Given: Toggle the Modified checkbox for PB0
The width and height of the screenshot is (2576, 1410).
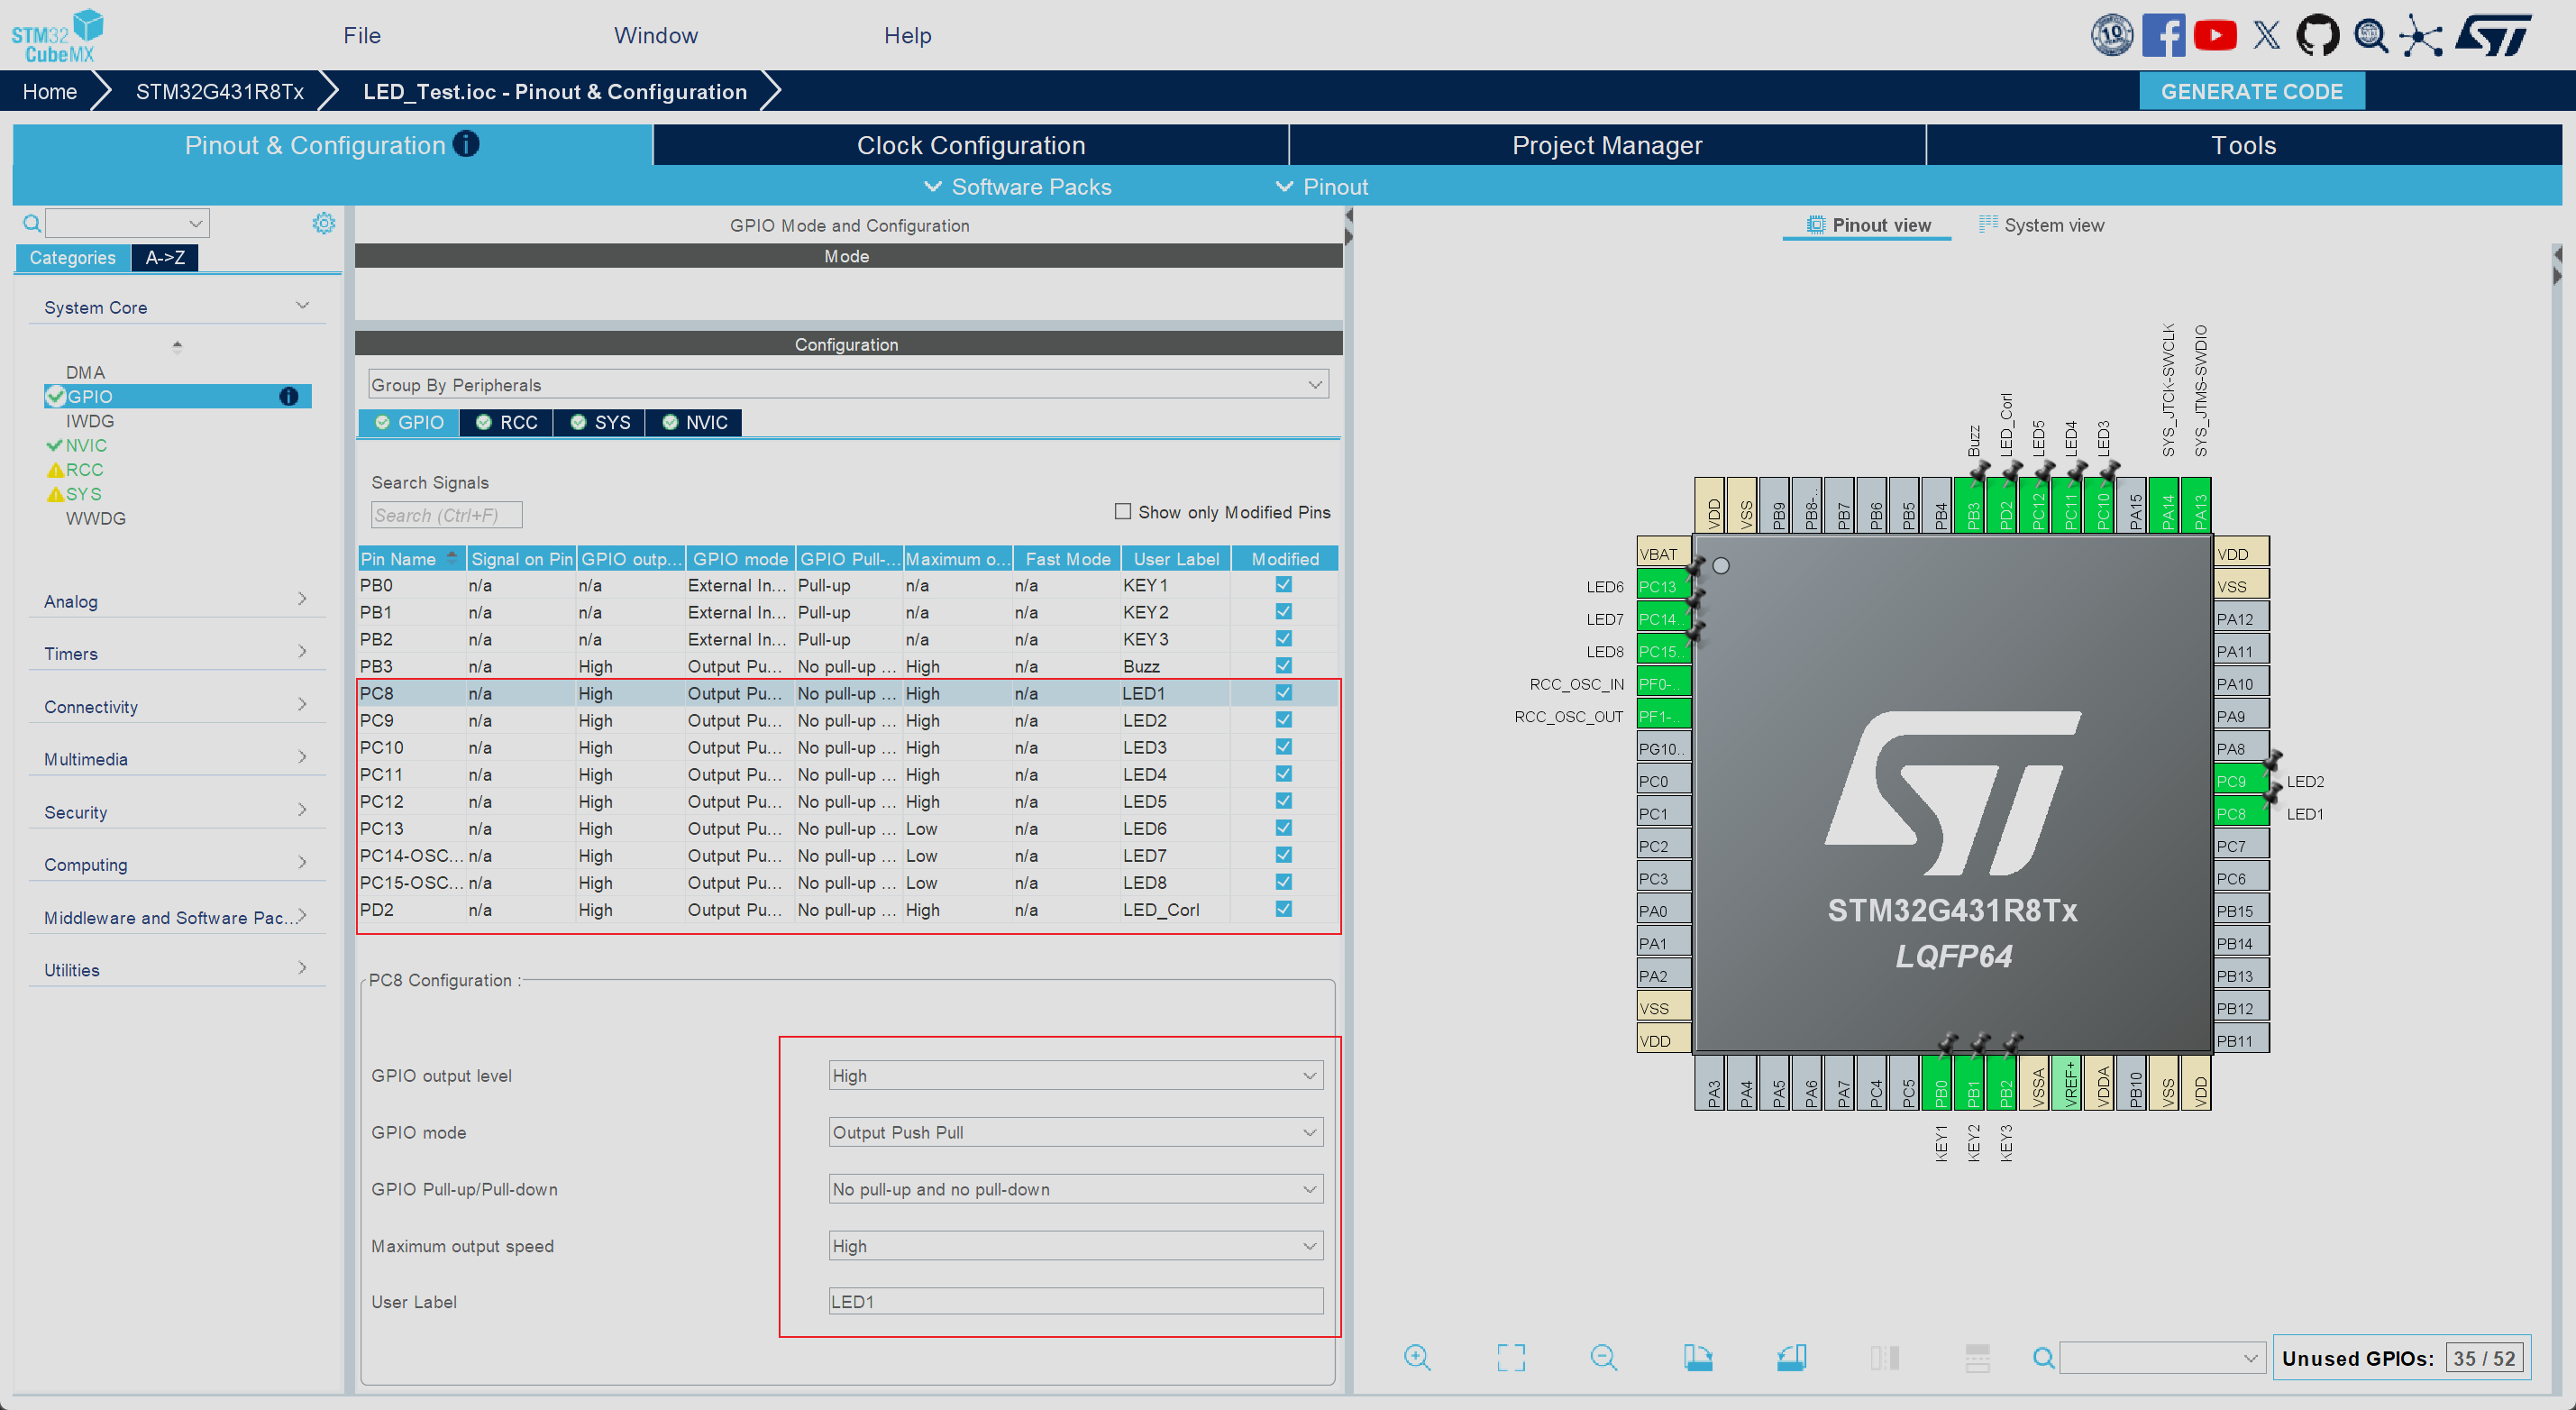Looking at the screenshot, I should pos(1283,585).
